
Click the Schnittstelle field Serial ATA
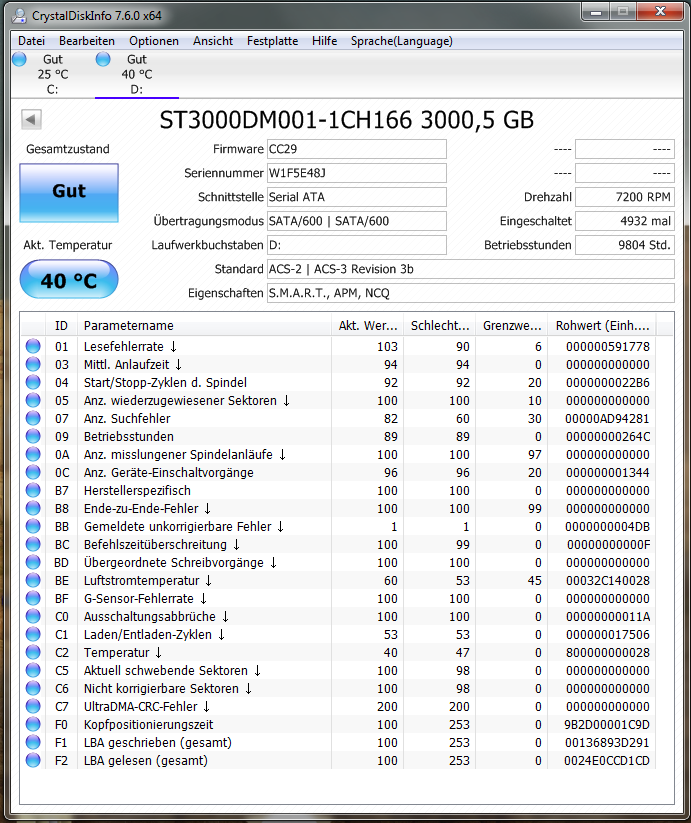(x=357, y=197)
